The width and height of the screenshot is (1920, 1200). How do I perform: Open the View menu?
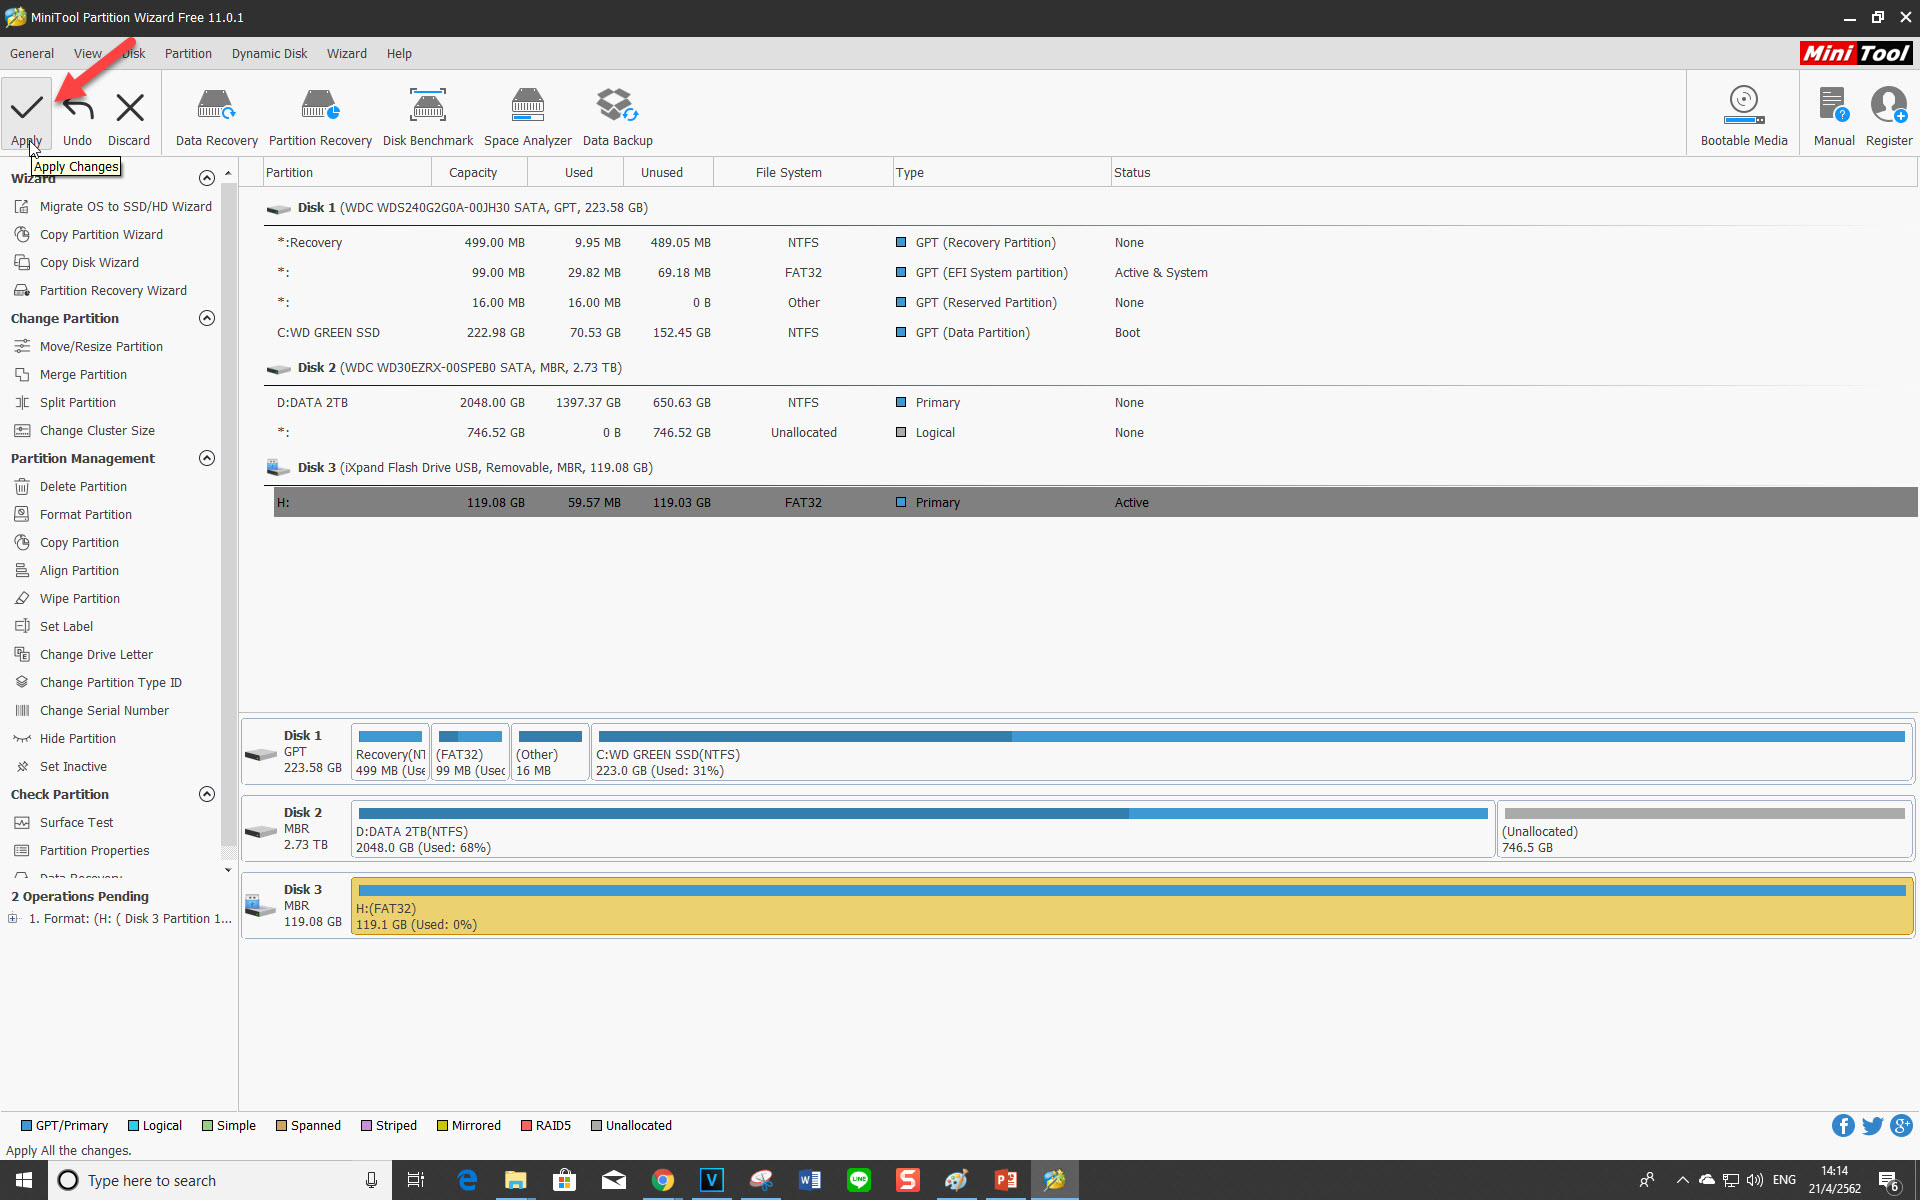tap(87, 53)
